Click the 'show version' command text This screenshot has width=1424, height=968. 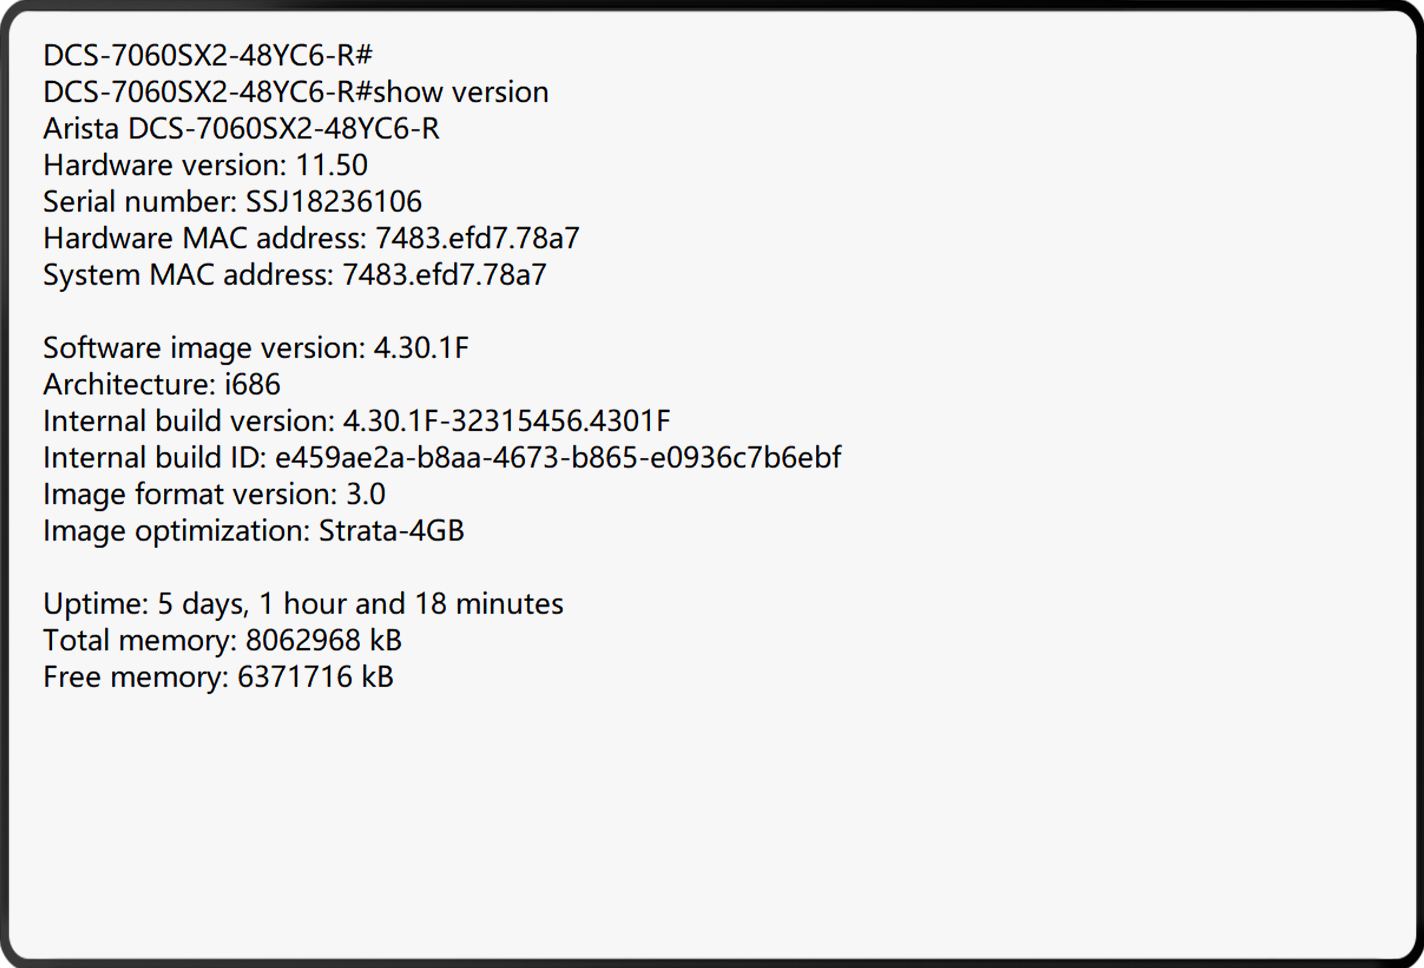pos(461,92)
